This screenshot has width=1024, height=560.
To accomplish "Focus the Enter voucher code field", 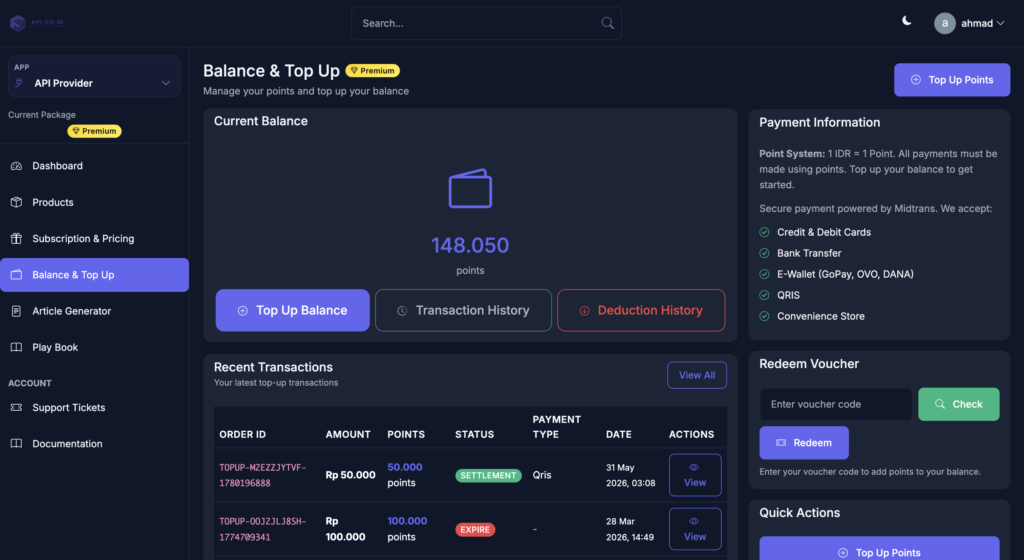I will tap(836, 404).
